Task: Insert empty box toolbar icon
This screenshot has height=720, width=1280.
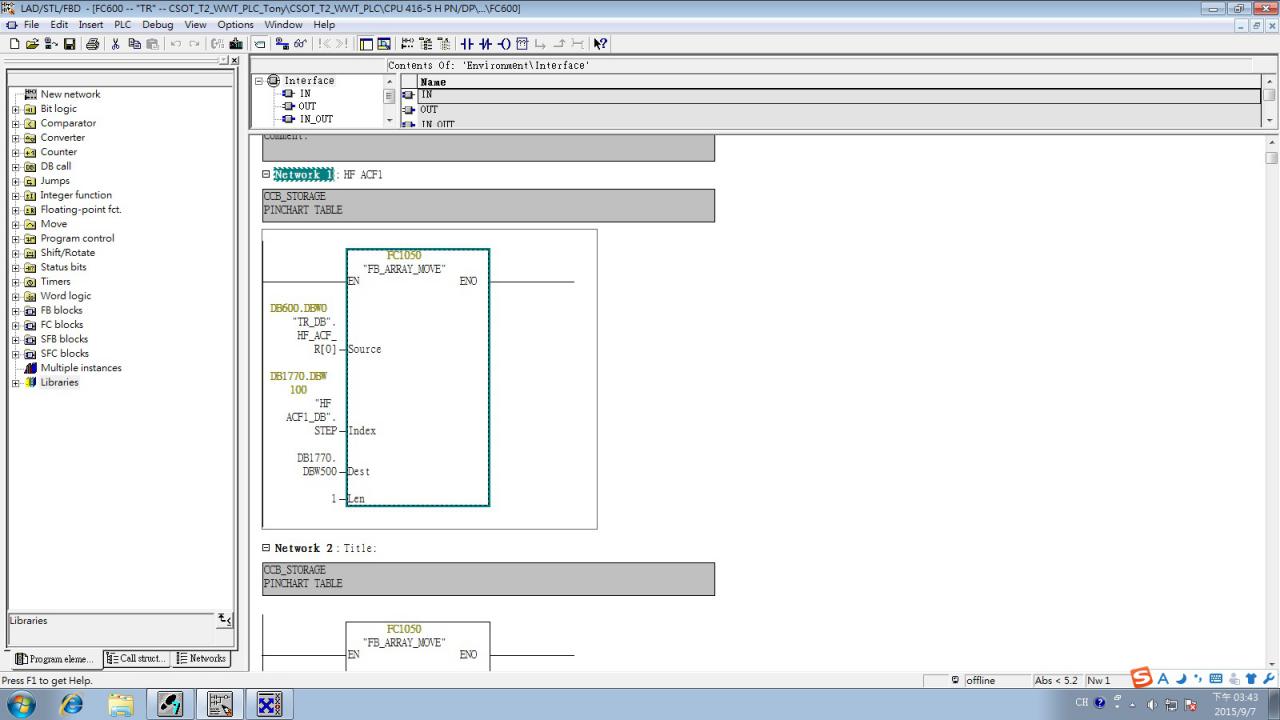Action: (521, 44)
